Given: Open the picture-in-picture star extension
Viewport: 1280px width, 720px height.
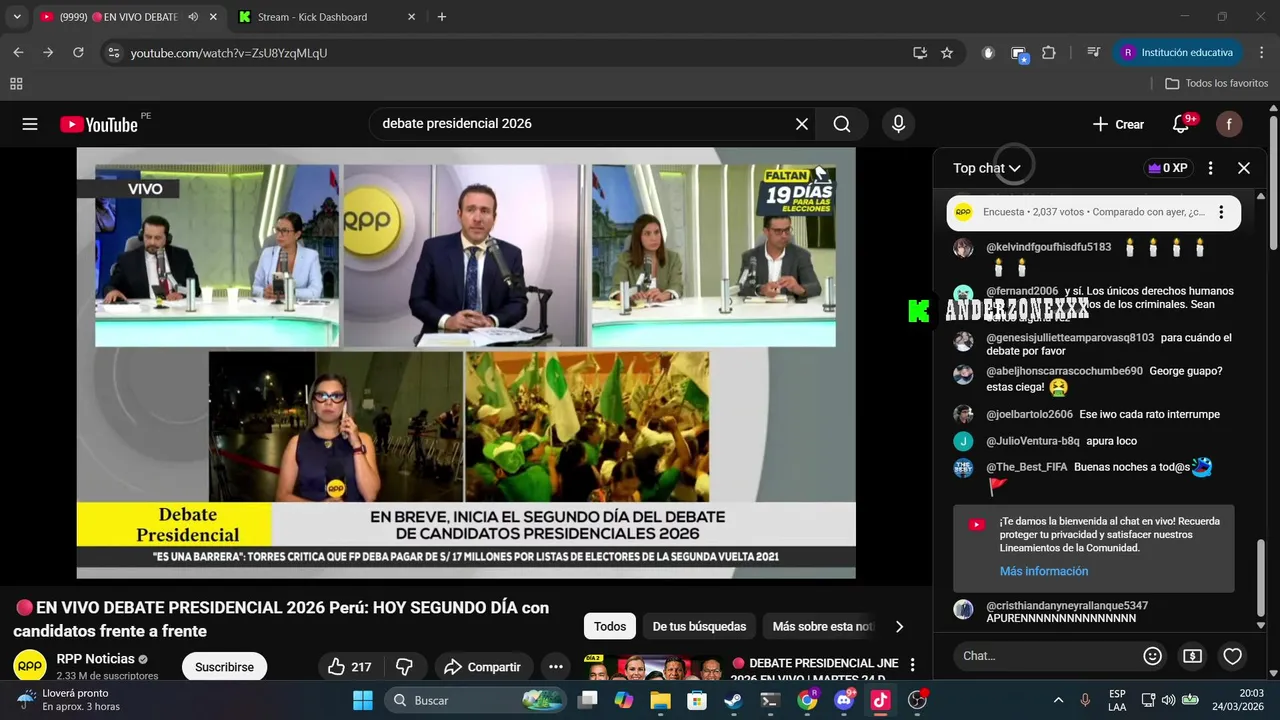Looking at the screenshot, I should [1019, 54].
